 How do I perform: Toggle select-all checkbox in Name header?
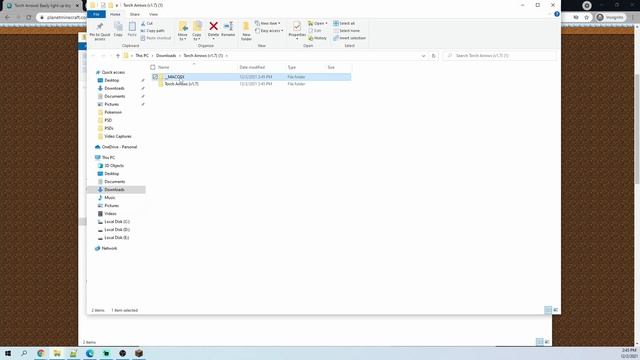pyautogui.click(x=153, y=67)
